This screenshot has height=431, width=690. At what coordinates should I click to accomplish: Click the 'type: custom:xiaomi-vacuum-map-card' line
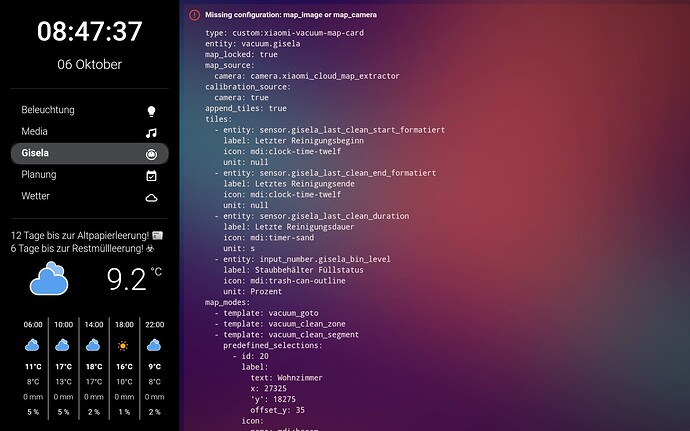coord(284,33)
